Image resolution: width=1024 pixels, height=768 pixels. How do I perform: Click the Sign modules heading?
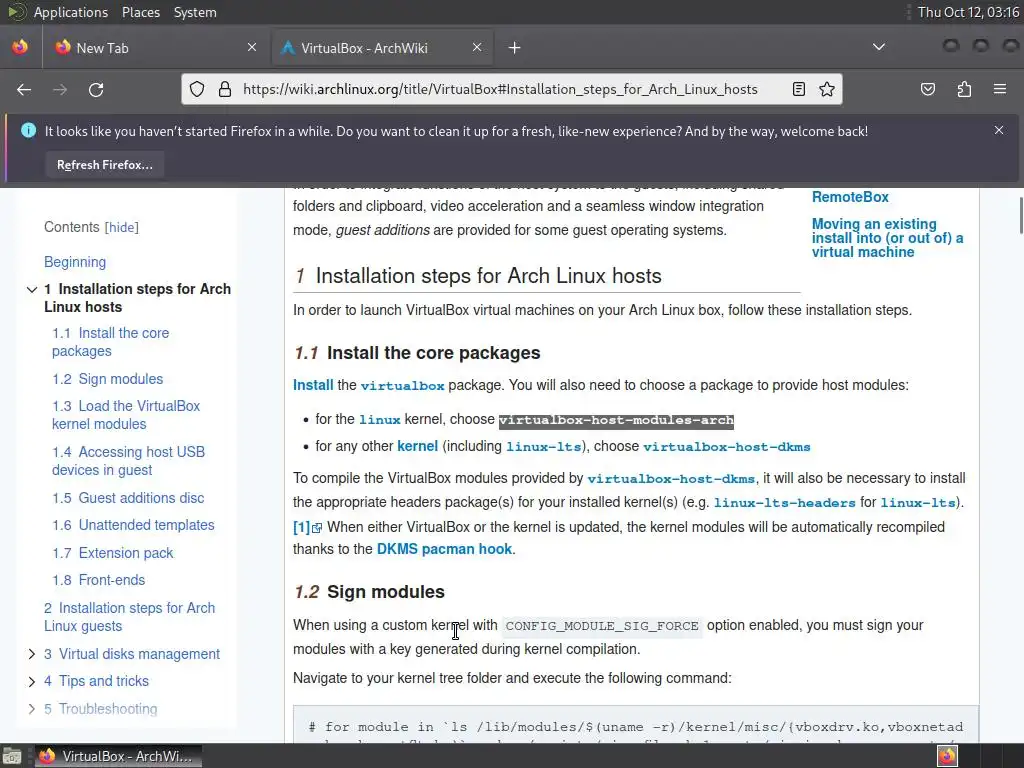click(x=385, y=592)
